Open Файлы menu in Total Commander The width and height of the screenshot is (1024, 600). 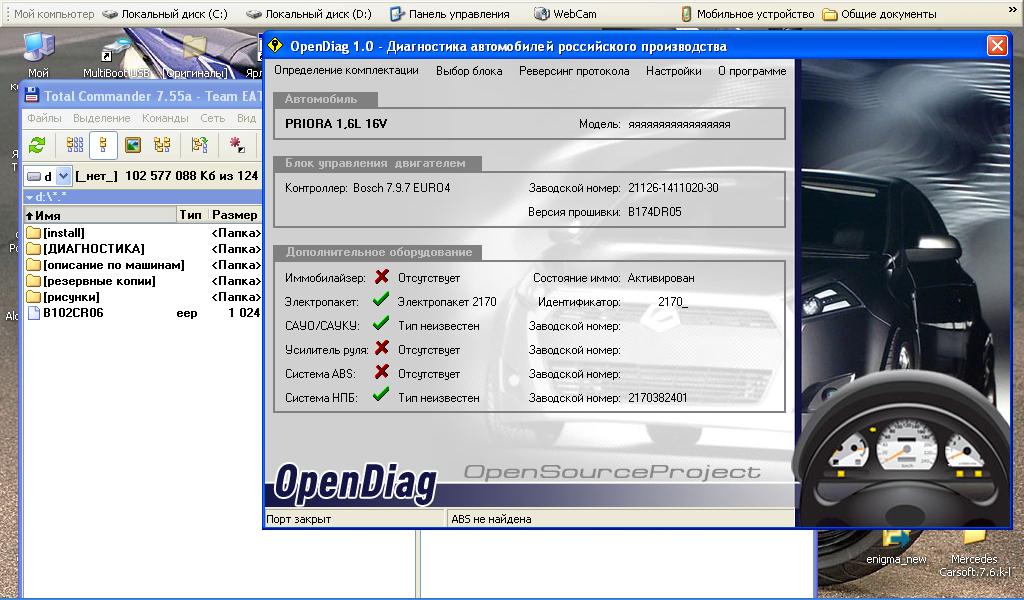click(44, 118)
